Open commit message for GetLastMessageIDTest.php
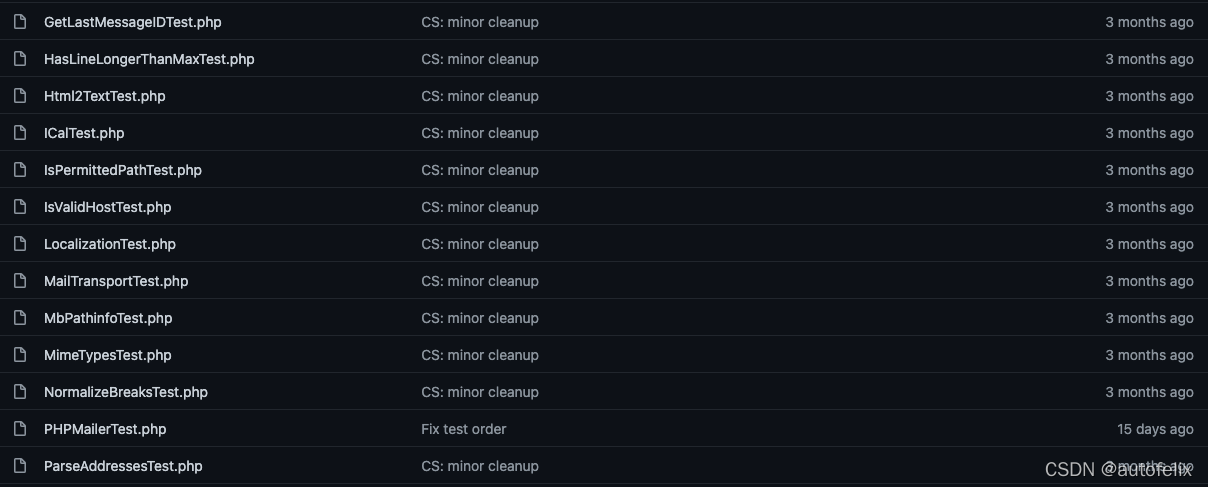This screenshot has width=1208, height=487. (480, 22)
